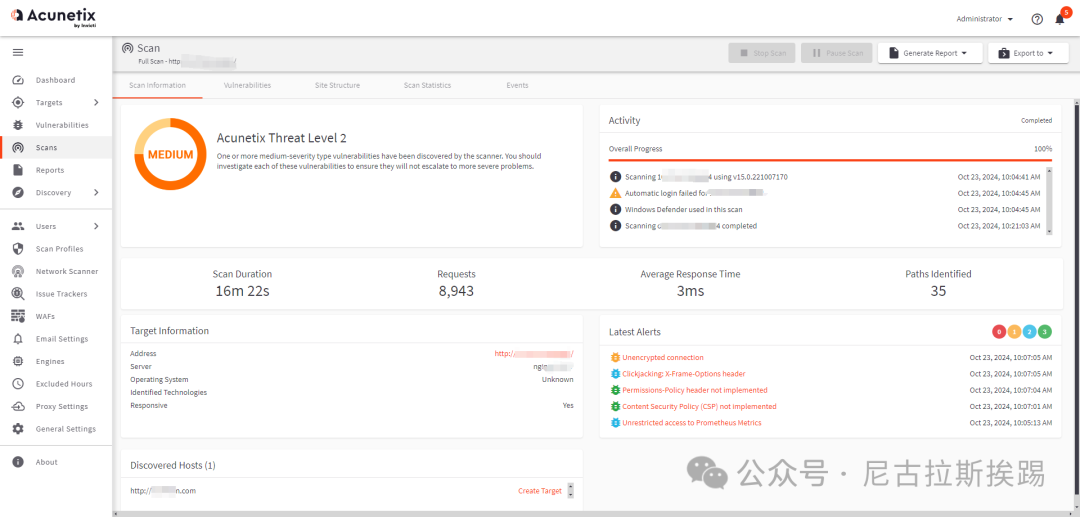Click the orange medium-severity count badge

[x=1015, y=332]
